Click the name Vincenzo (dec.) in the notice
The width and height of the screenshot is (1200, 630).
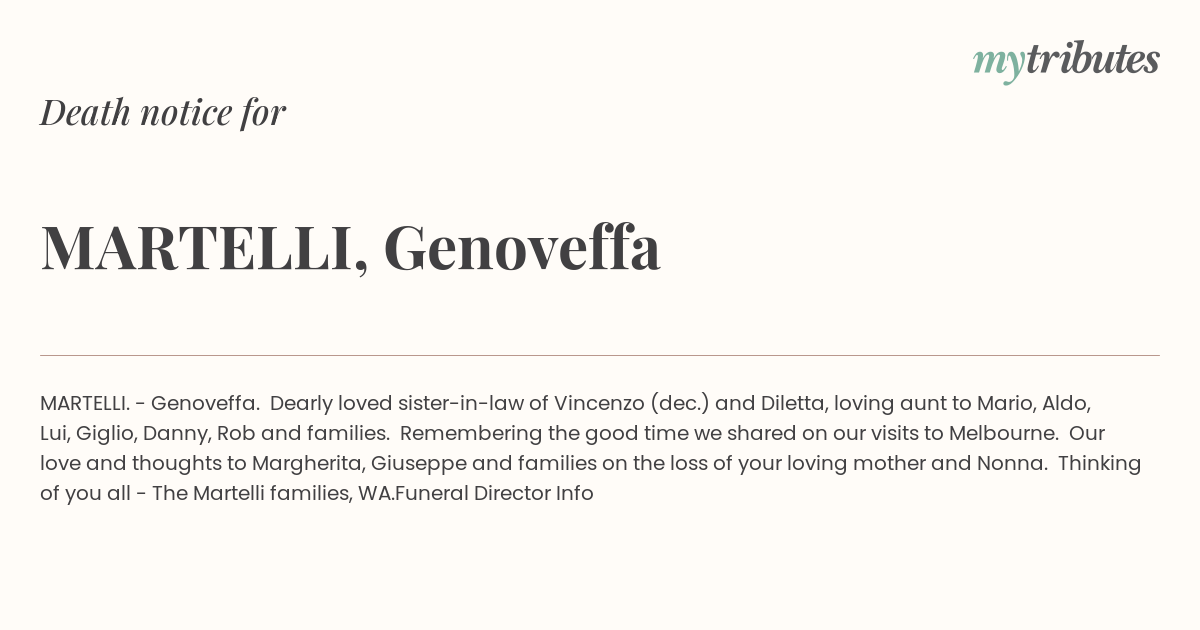pos(632,403)
